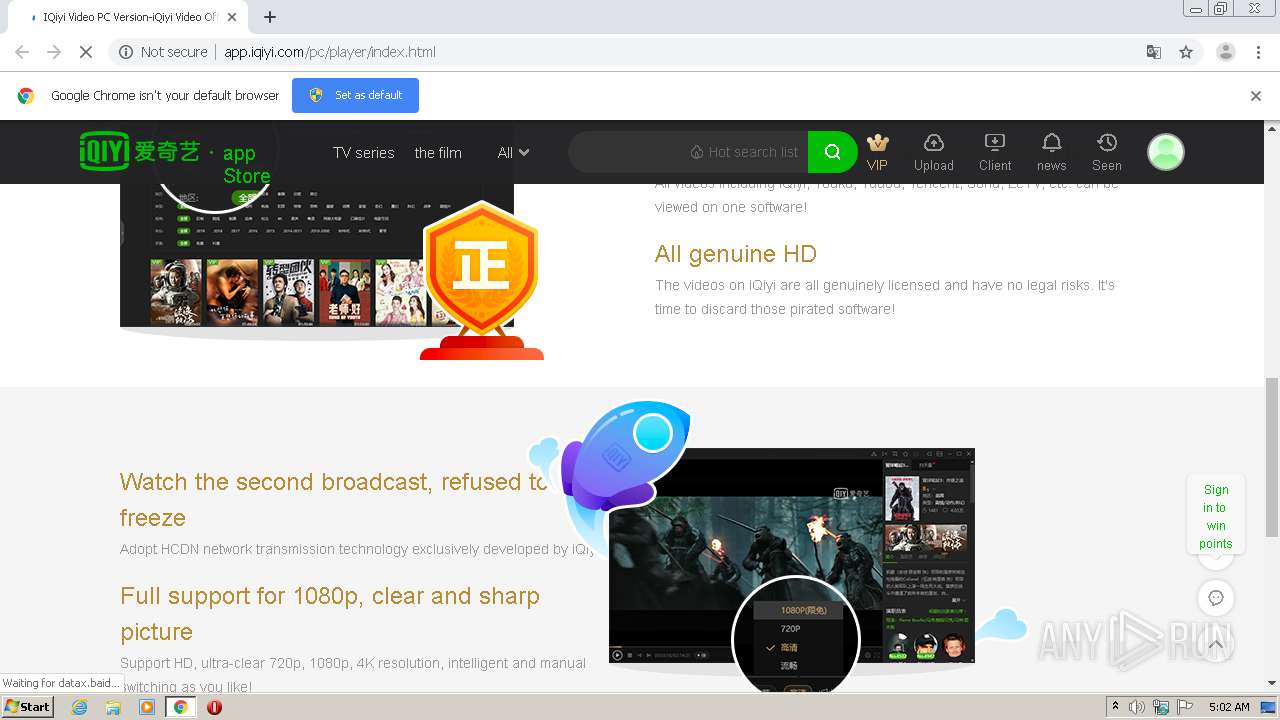Open Chrome profile icon
This screenshot has width=1280, height=720.
click(x=1225, y=52)
